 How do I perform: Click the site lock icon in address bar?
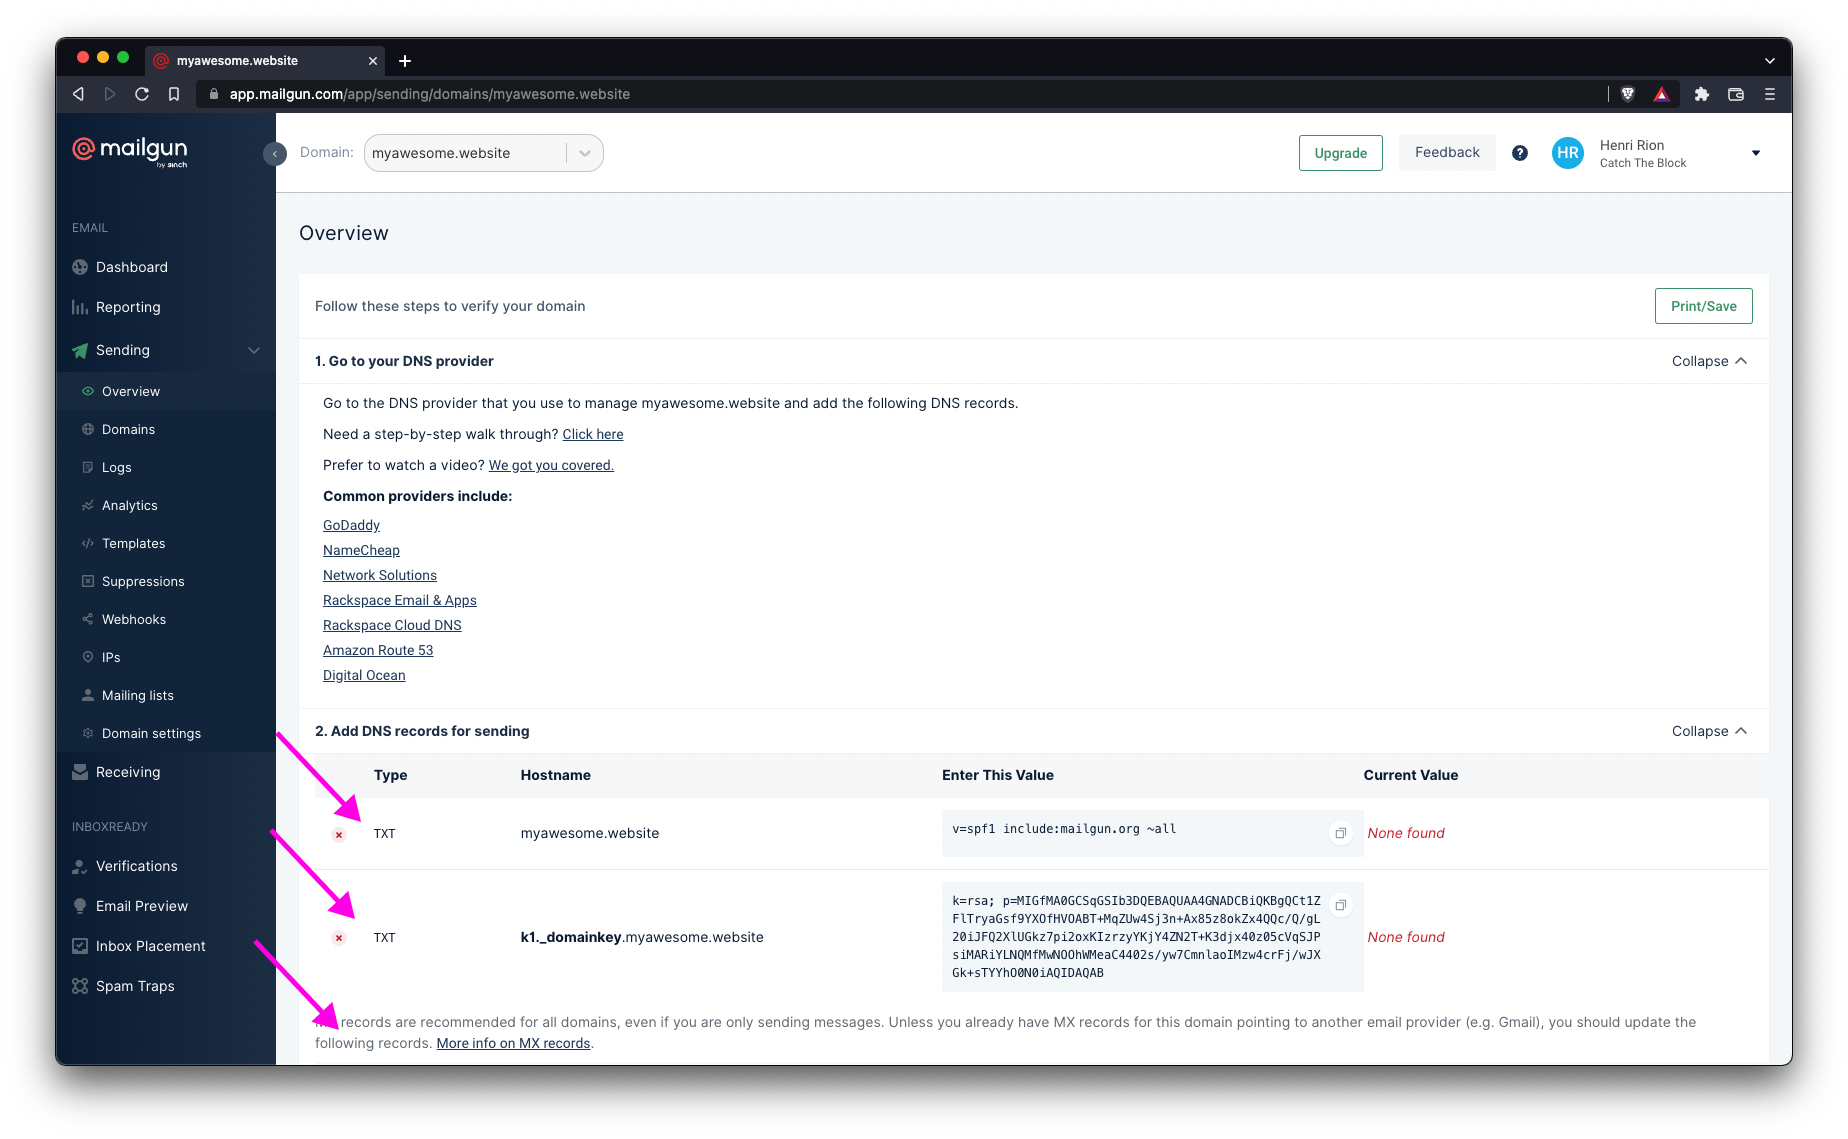click(x=213, y=94)
